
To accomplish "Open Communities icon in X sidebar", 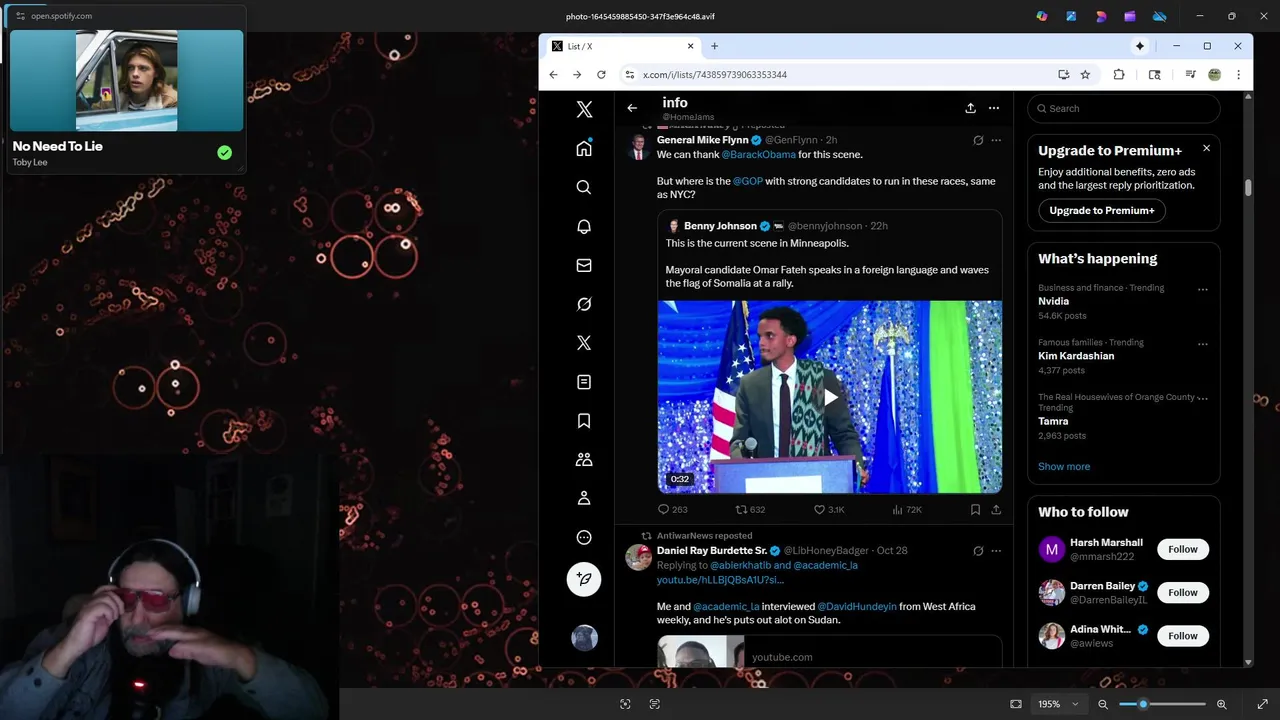I will pos(584,460).
